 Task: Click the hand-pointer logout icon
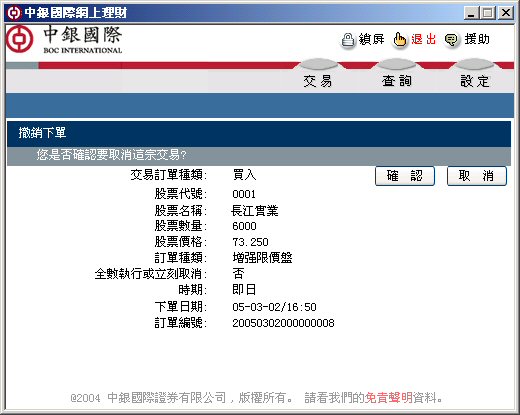400,41
